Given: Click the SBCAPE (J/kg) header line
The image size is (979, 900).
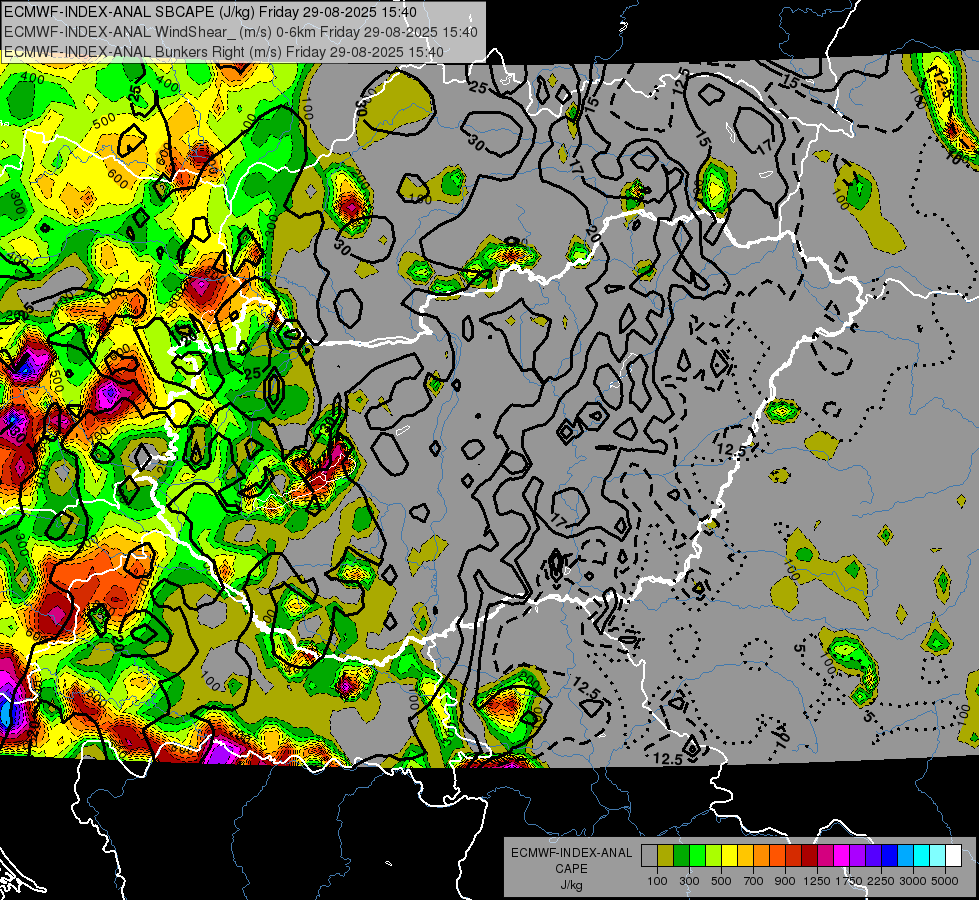Looking at the screenshot, I should (x=210, y=12).
